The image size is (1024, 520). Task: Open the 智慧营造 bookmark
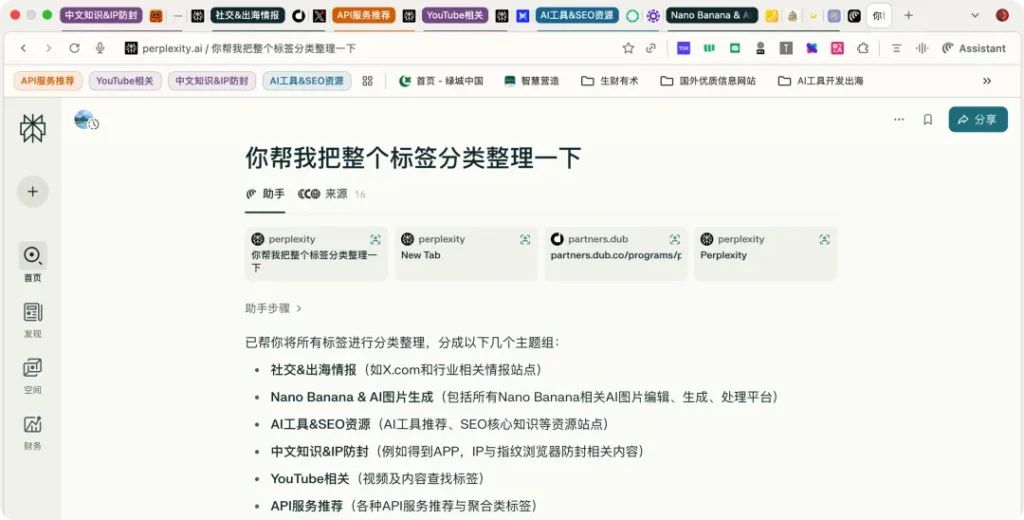tap(531, 81)
